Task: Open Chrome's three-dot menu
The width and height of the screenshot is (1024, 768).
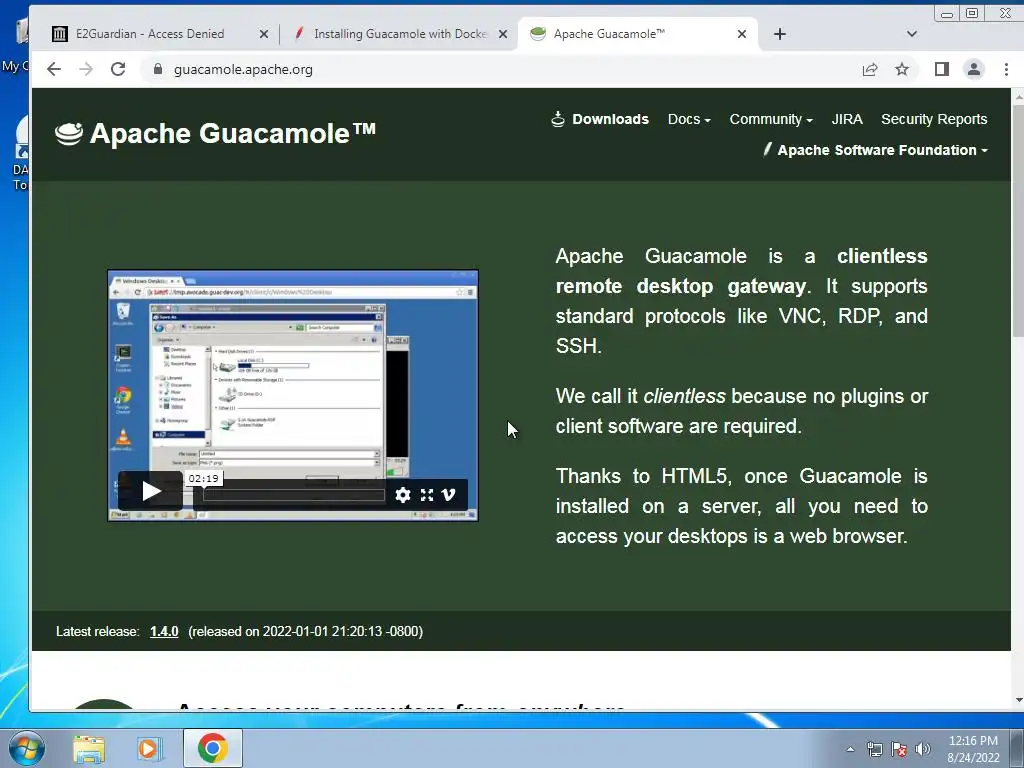Action: pos(1006,69)
